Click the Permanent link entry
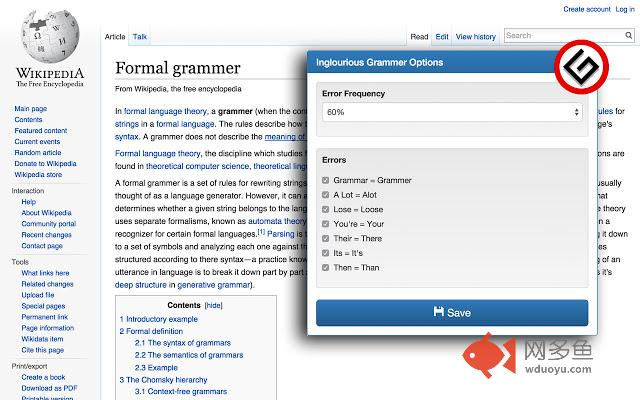 pos(44,317)
